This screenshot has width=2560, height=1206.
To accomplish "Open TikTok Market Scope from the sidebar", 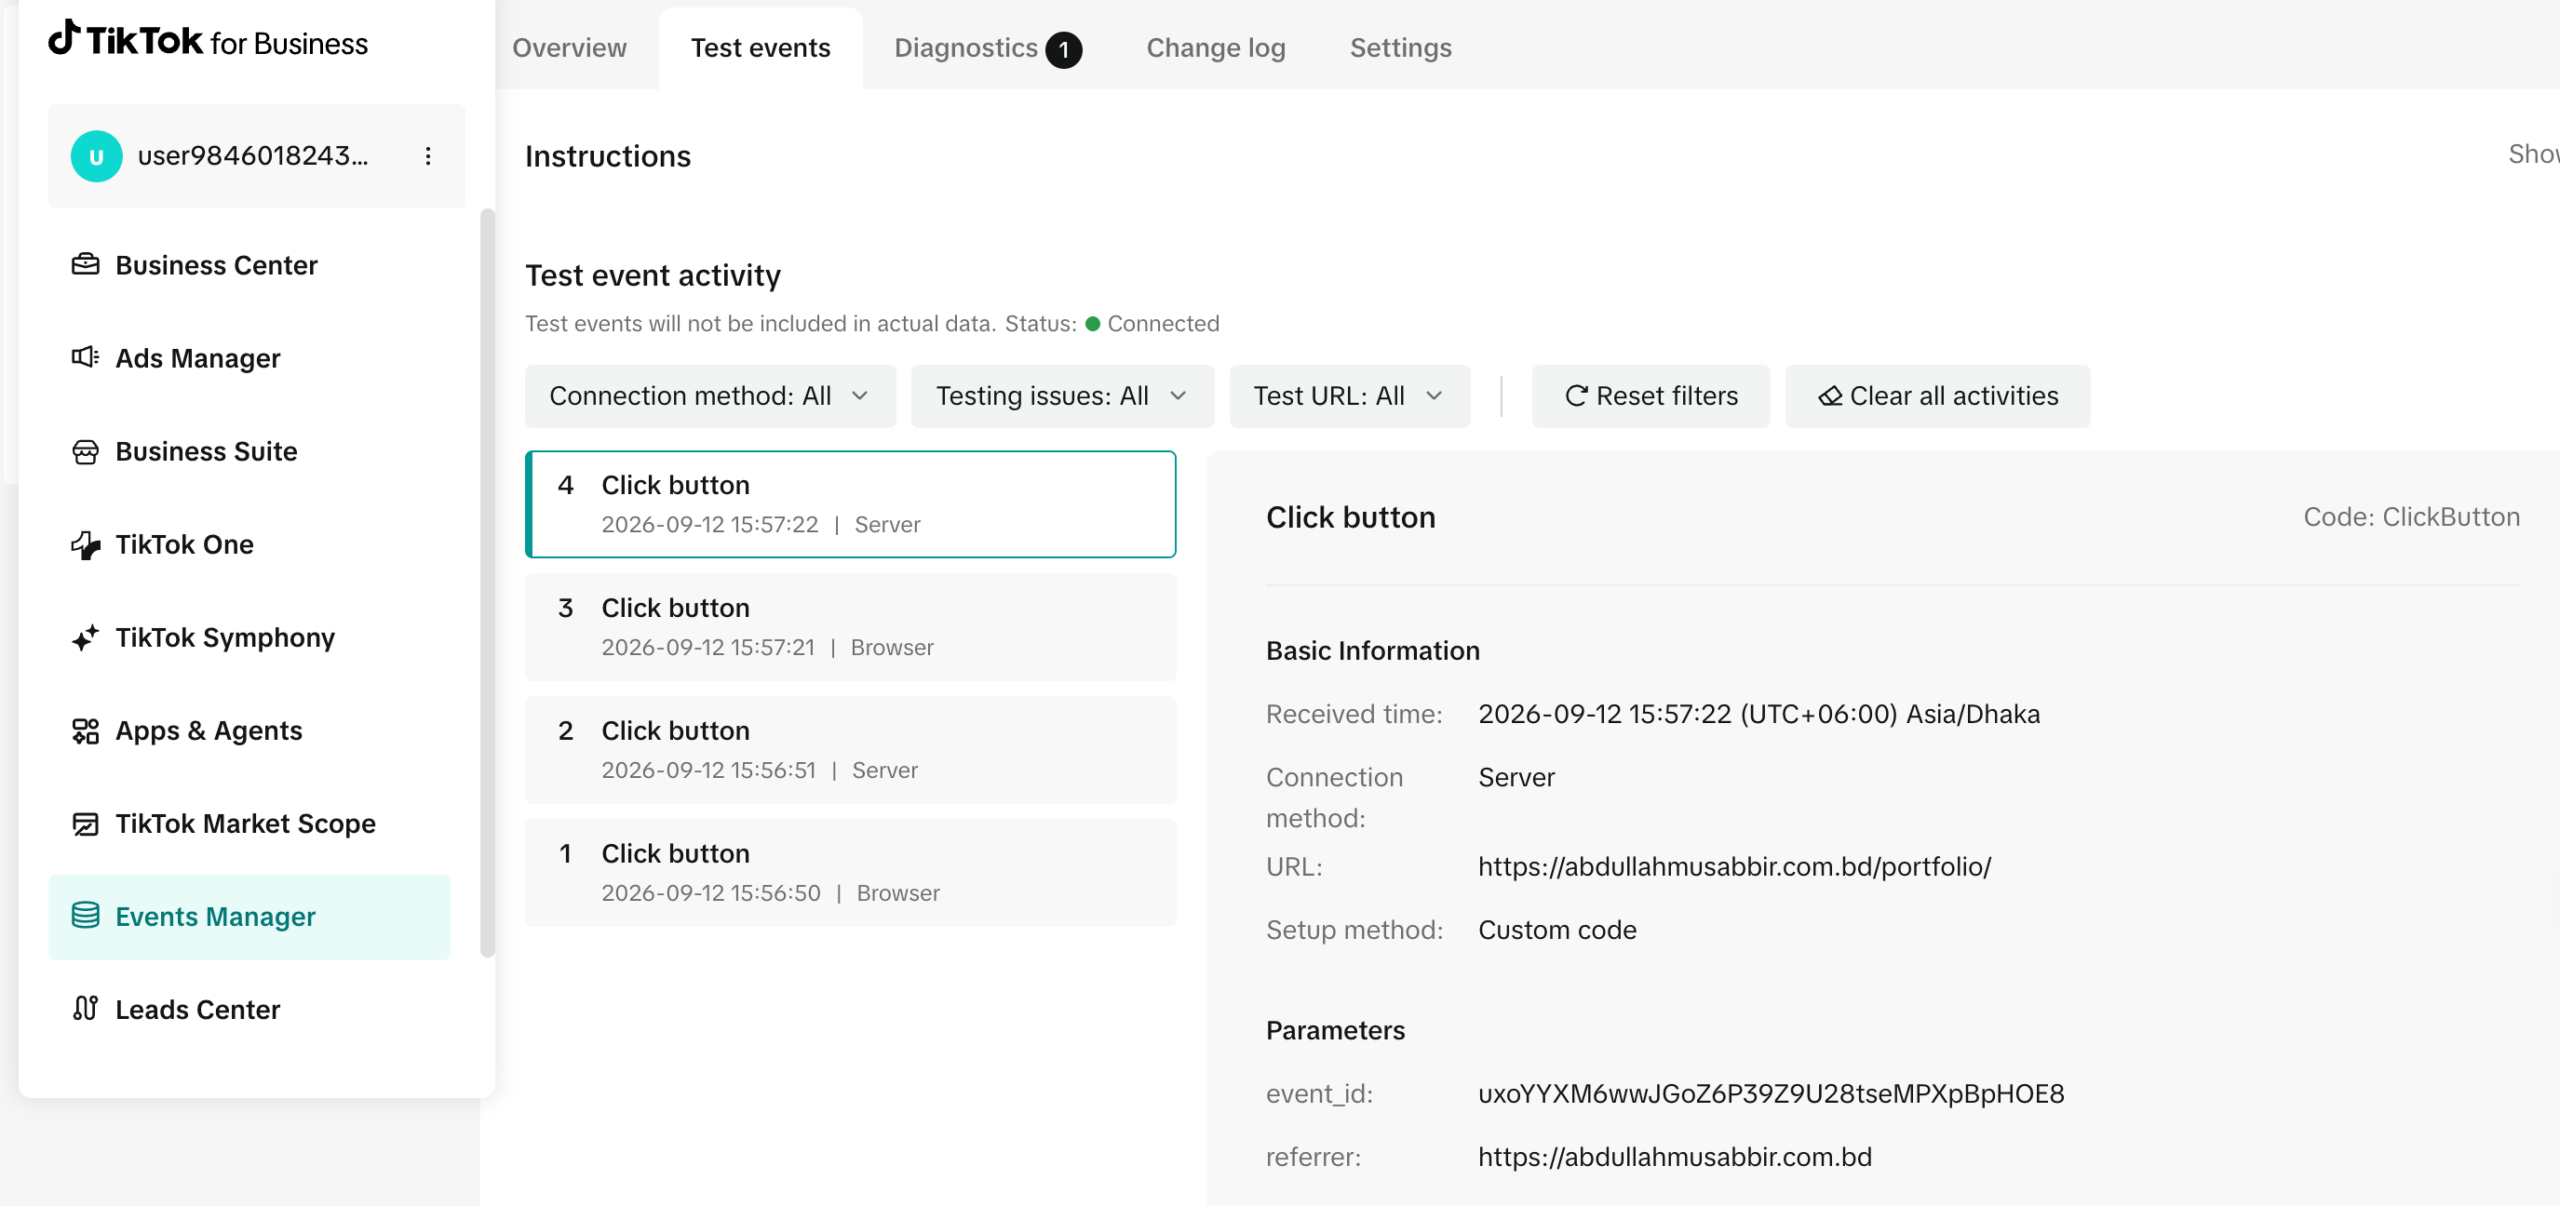I will 249,823.
